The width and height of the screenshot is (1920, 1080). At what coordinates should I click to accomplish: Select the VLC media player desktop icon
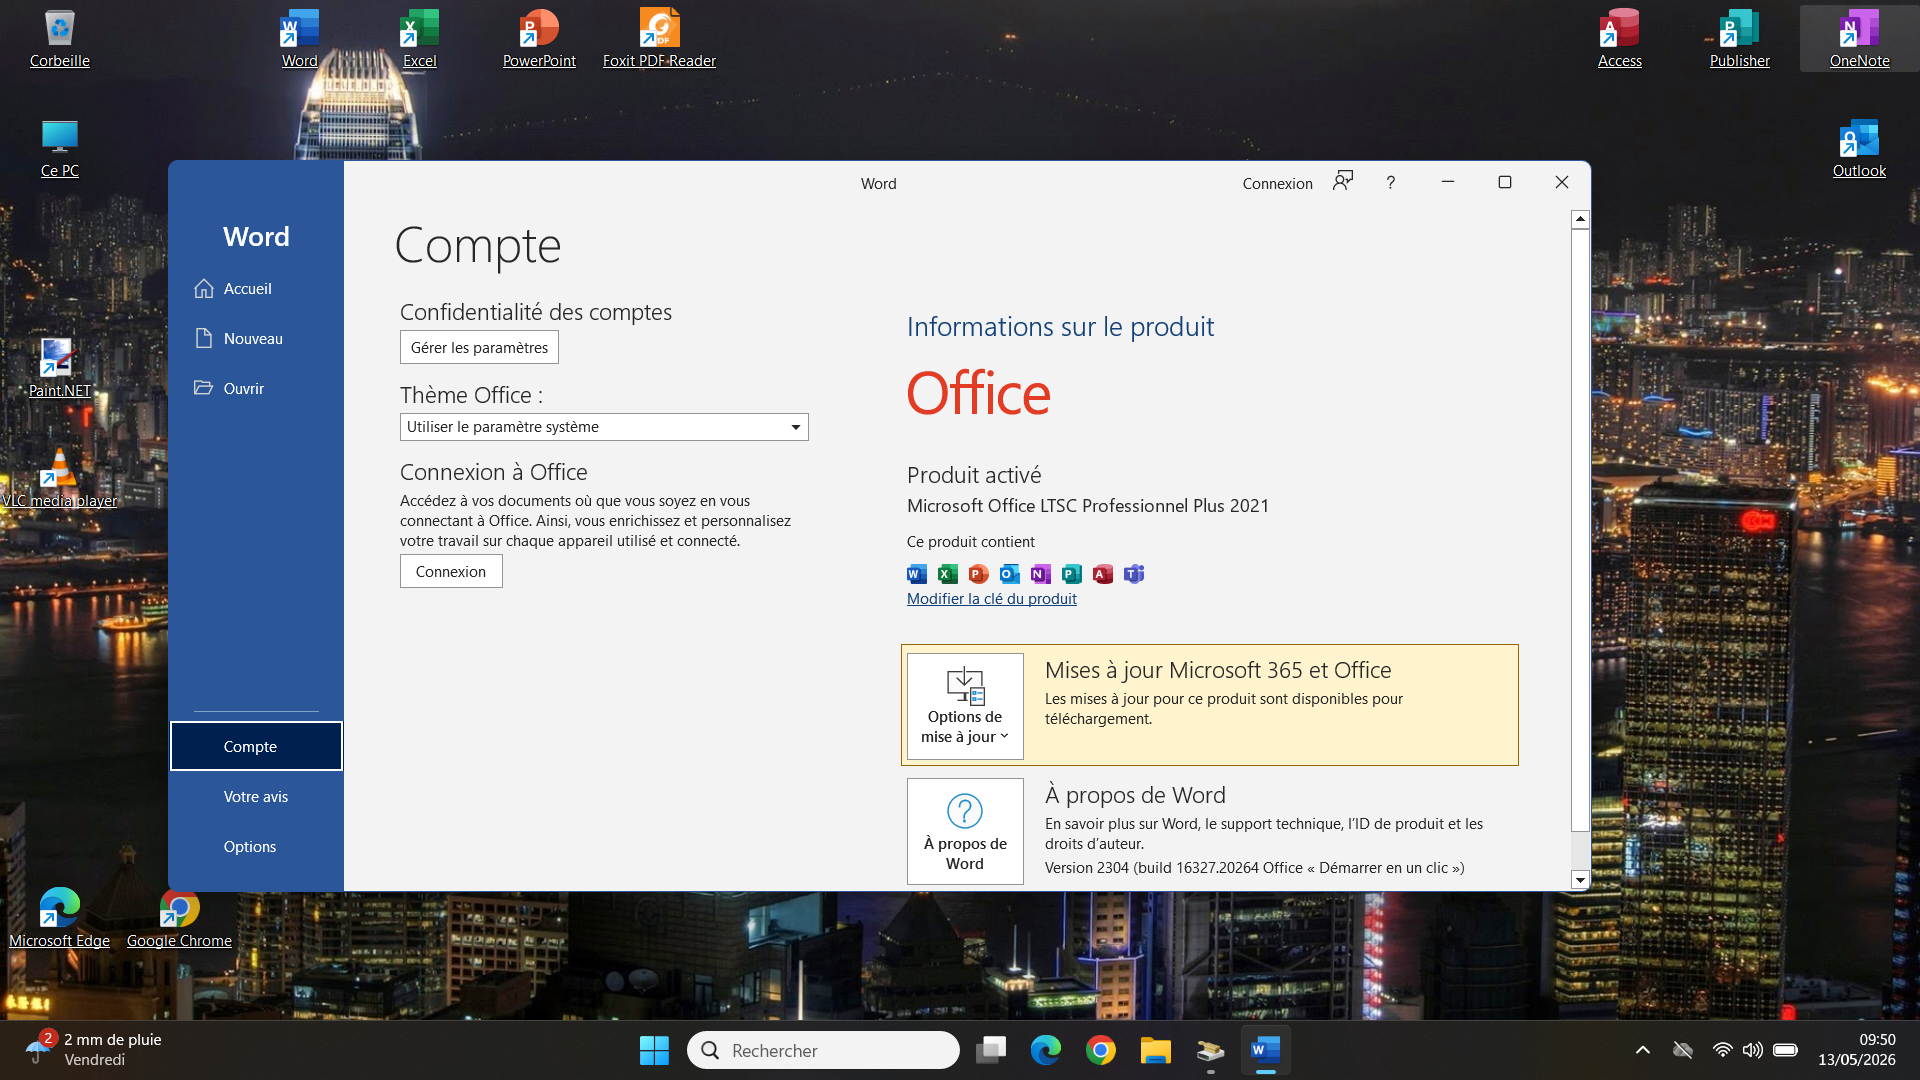[x=59, y=479]
